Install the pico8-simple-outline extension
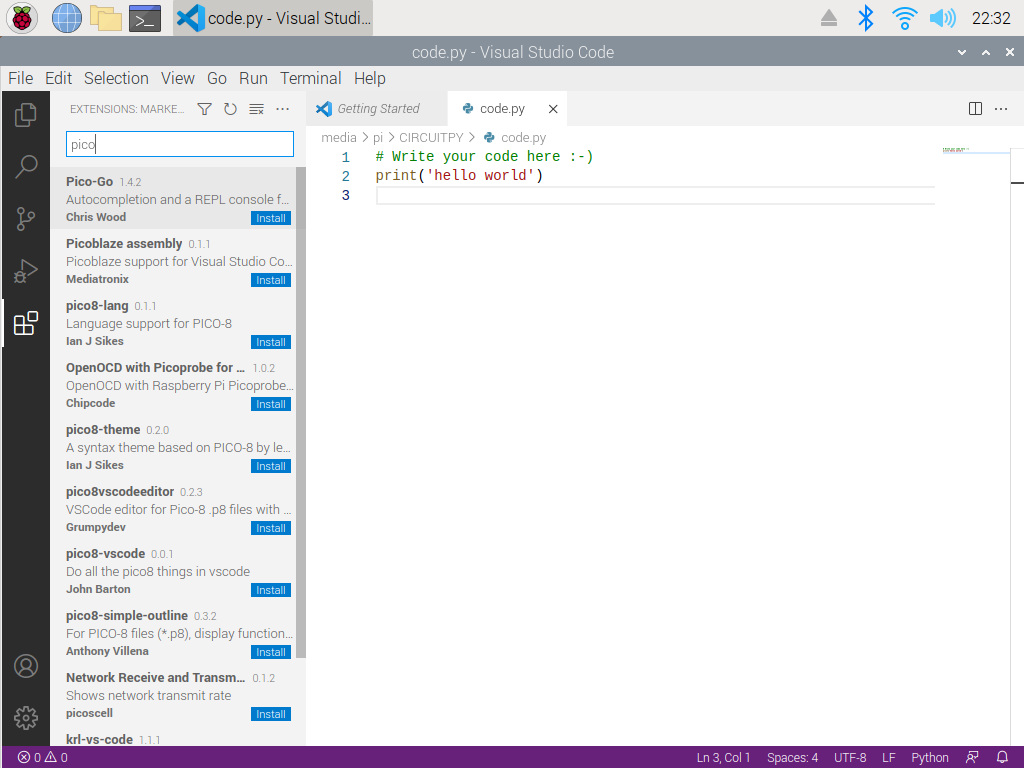 [x=271, y=652]
